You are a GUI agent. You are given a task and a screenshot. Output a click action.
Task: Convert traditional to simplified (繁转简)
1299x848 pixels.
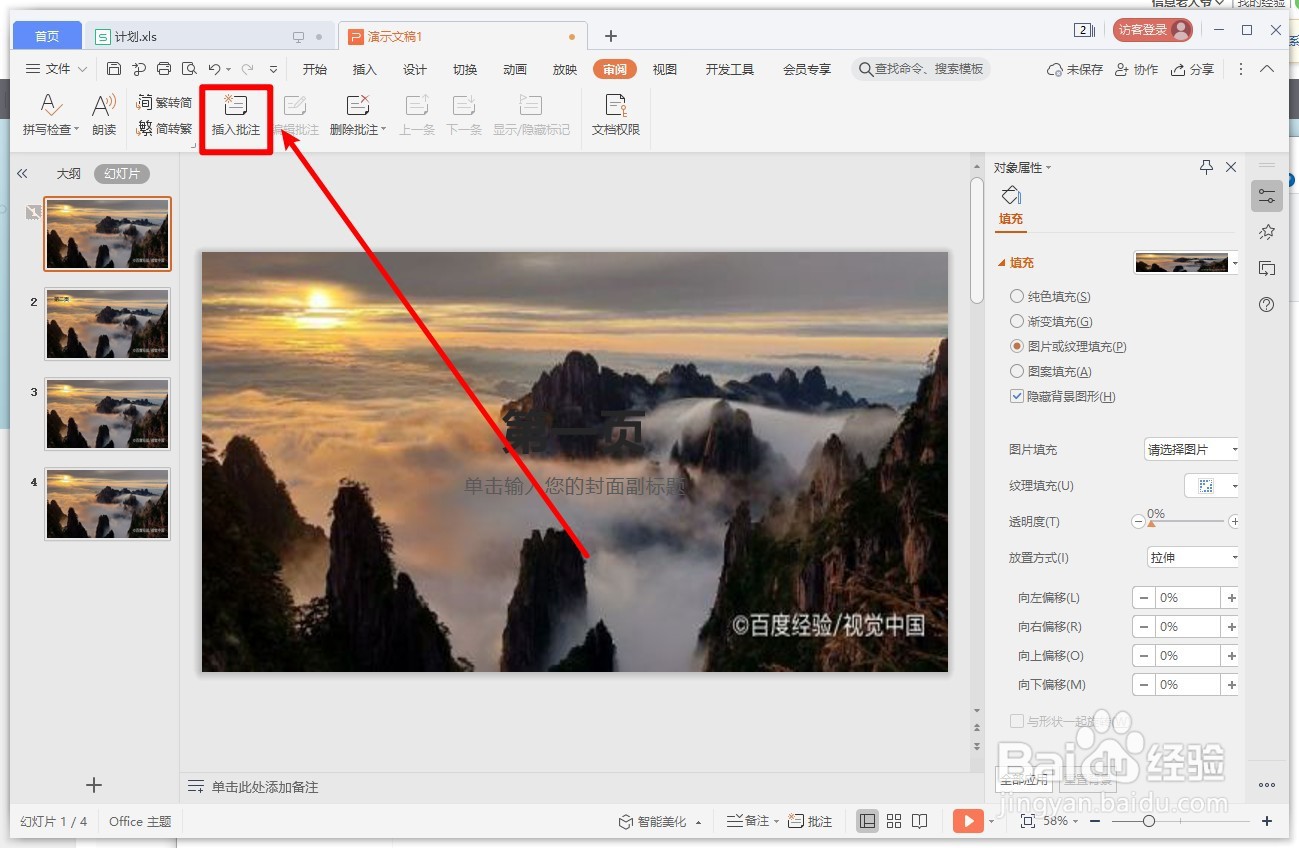pos(164,102)
